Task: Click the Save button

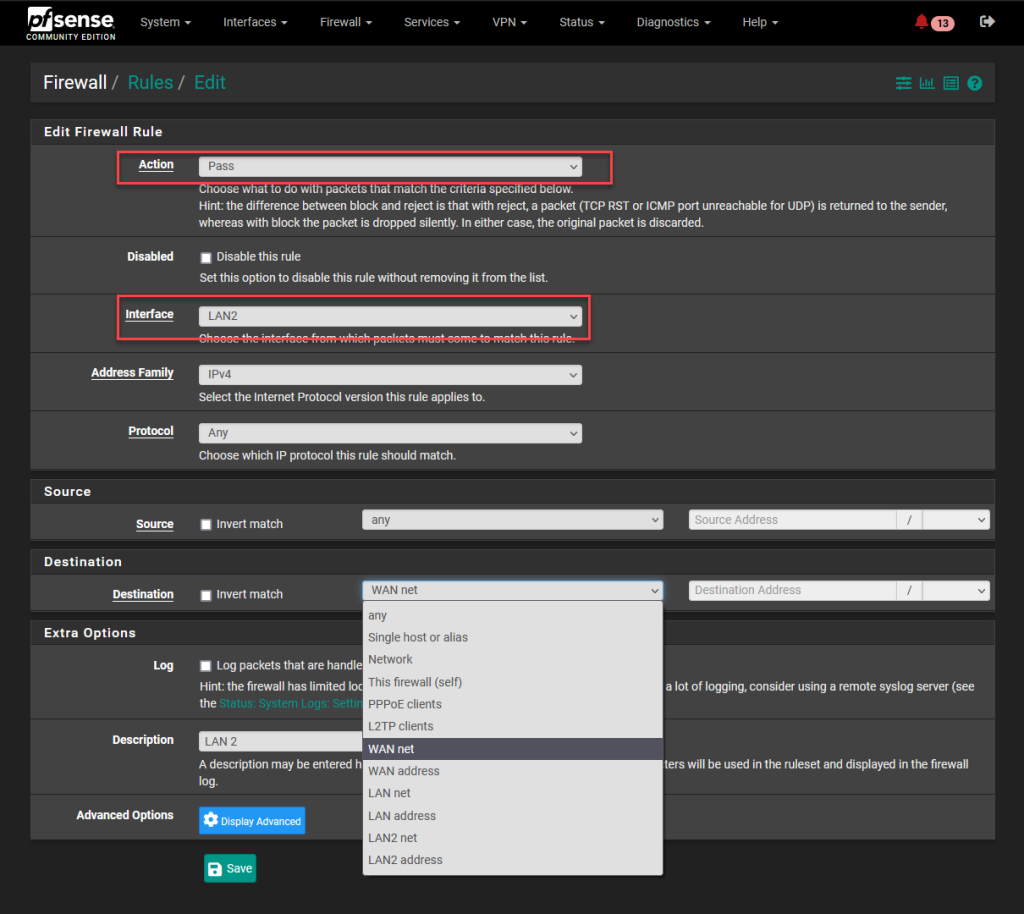Action: coord(230,868)
